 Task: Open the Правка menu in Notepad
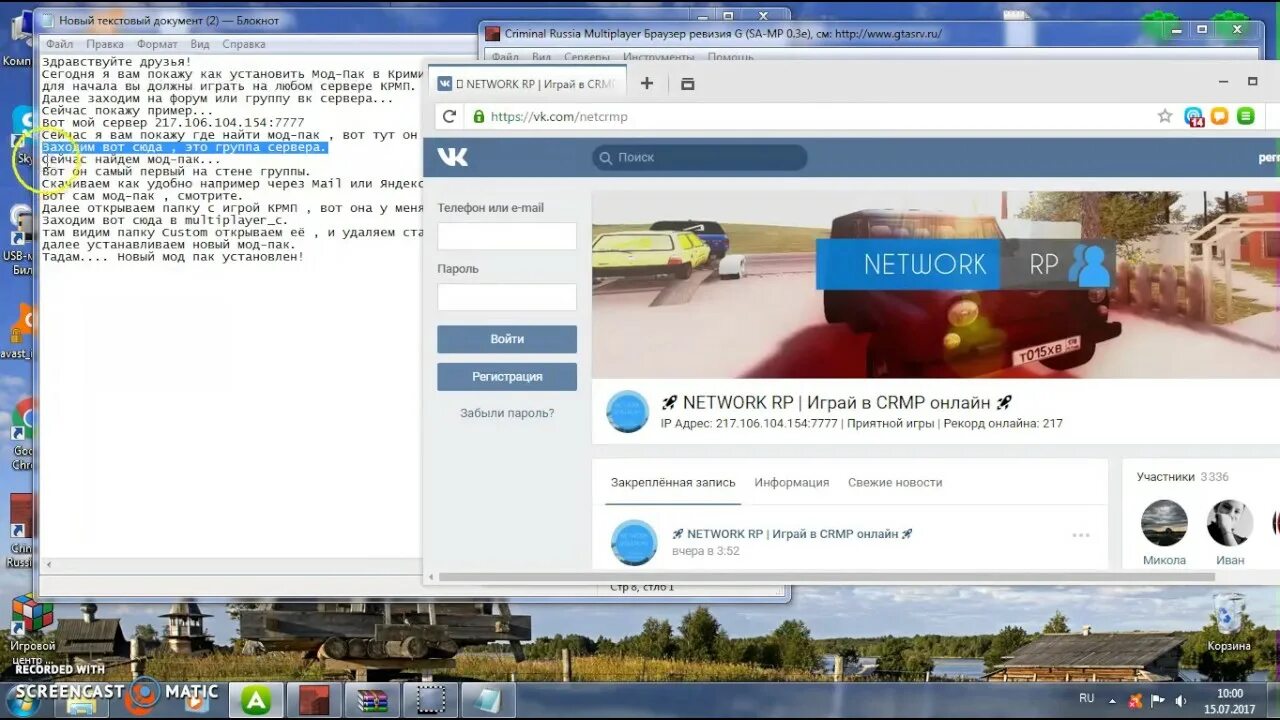tap(105, 44)
